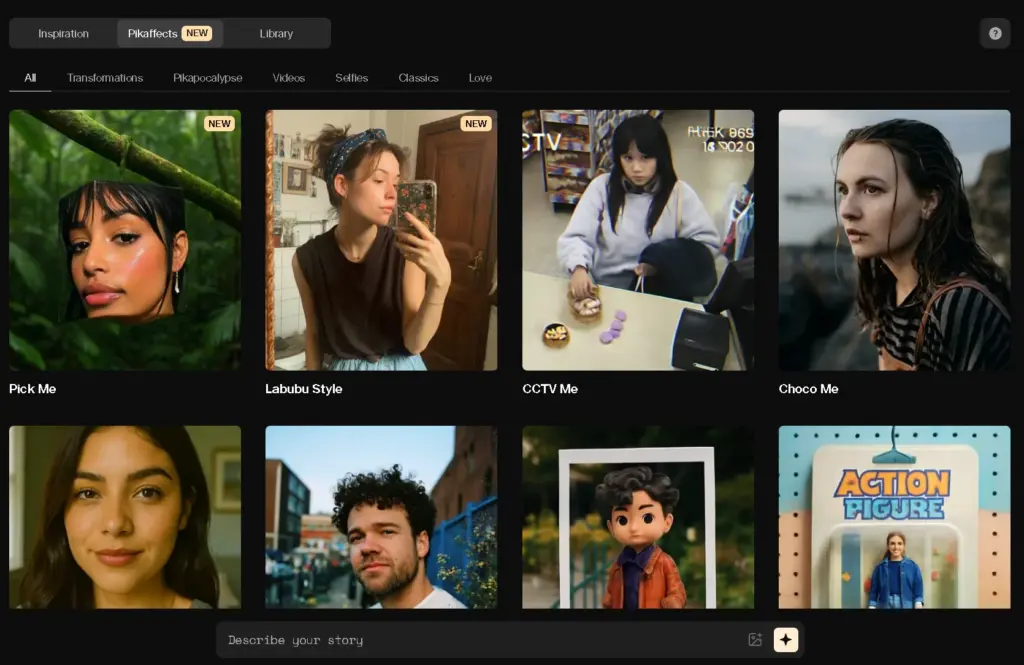Select the Pikaffects tab
Image resolution: width=1024 pixels, height=665 pixels.
tap(169, 33)
